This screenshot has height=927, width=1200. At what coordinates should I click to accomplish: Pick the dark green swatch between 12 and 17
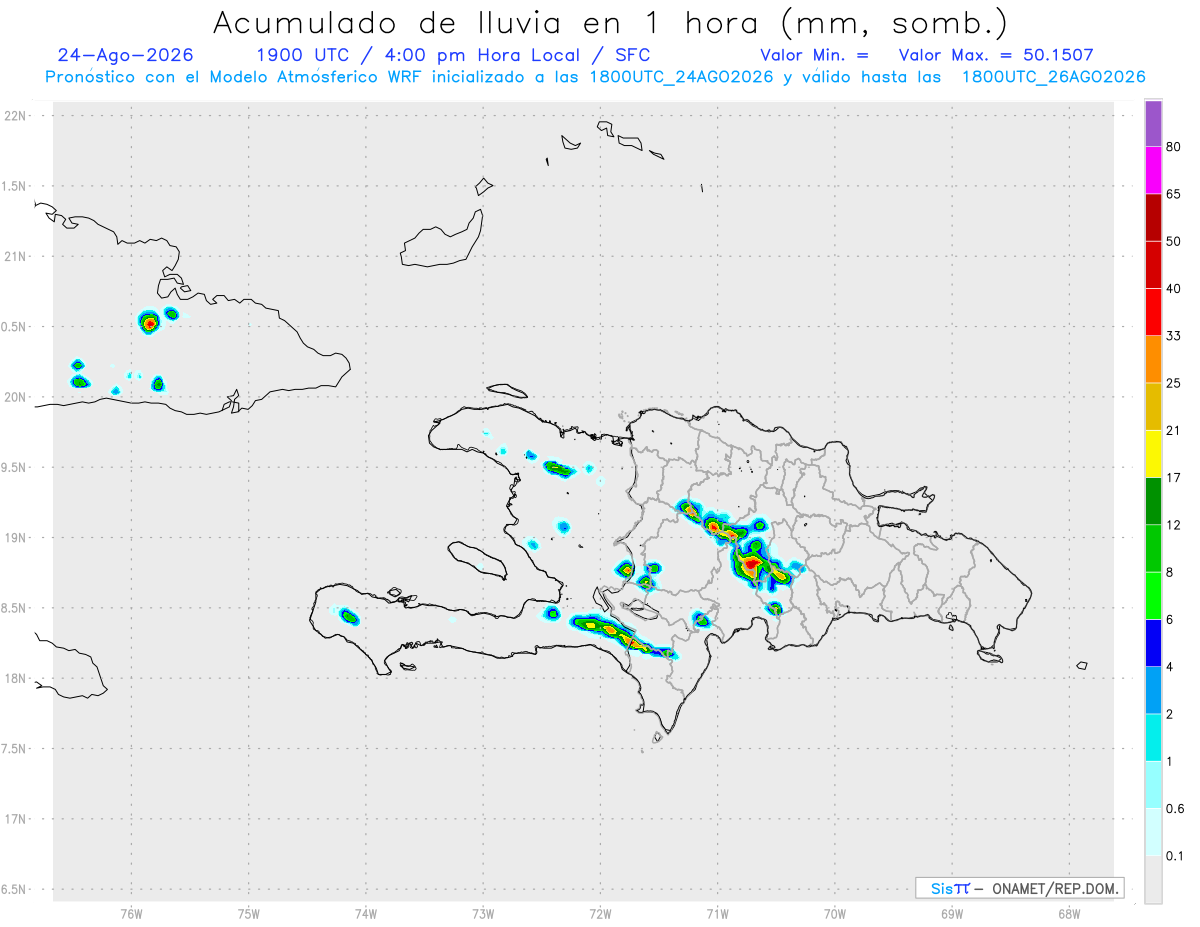click(1153, 501)
